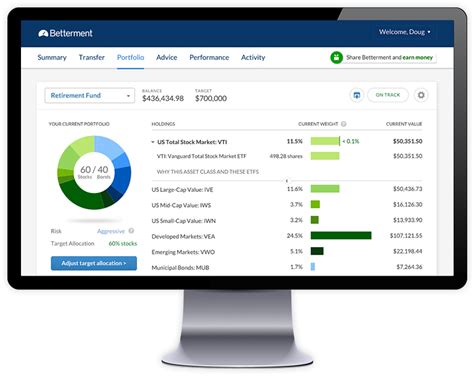This screenshot has width=474, height=376.
Task: Open the Welcome, Doug account menu
Action: (404, 32)
